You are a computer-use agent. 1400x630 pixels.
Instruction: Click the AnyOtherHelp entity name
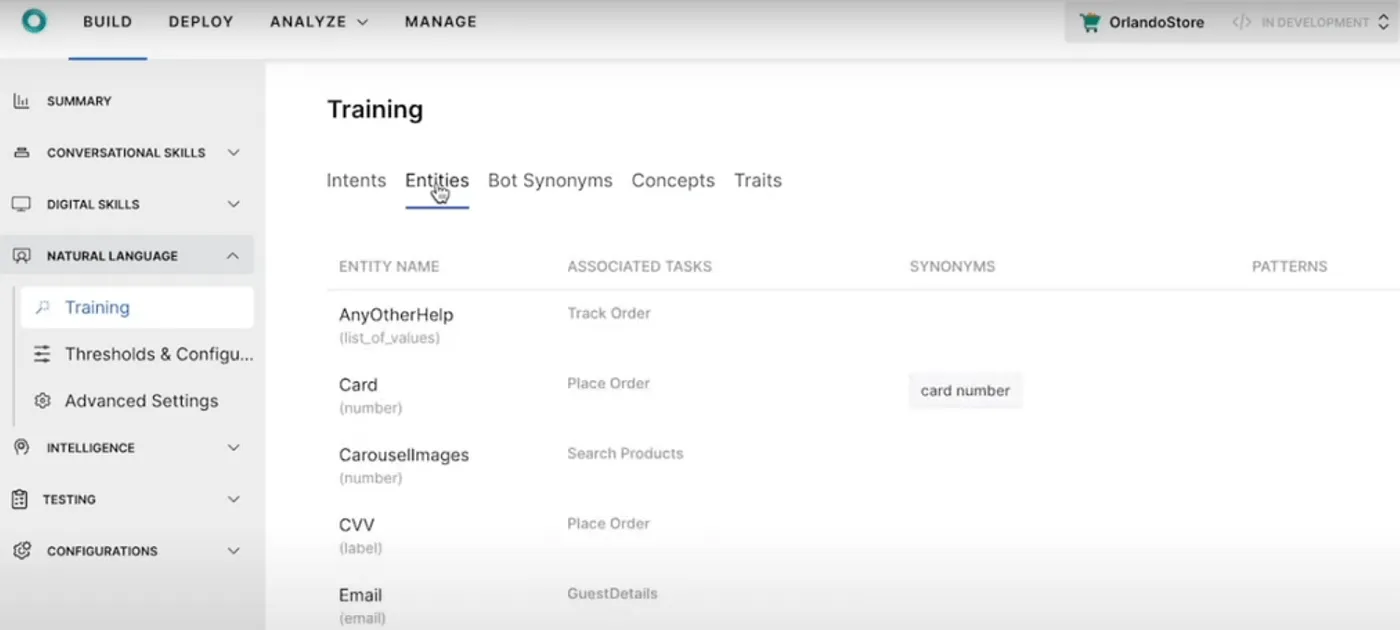[x=396, y=315]
